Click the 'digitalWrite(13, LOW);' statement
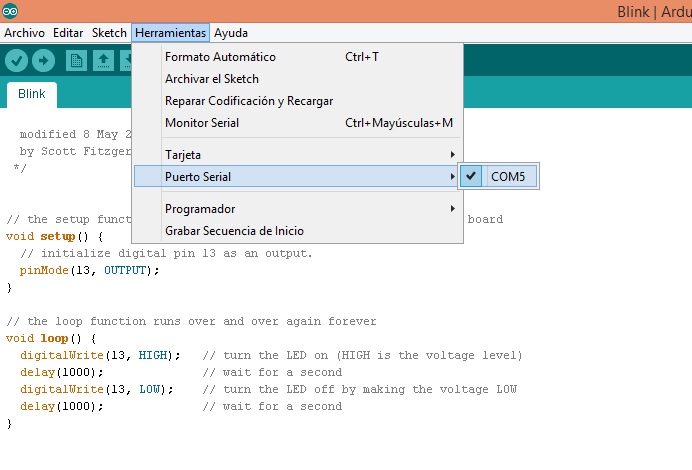 pyautogui.click(x=97, y=389)
